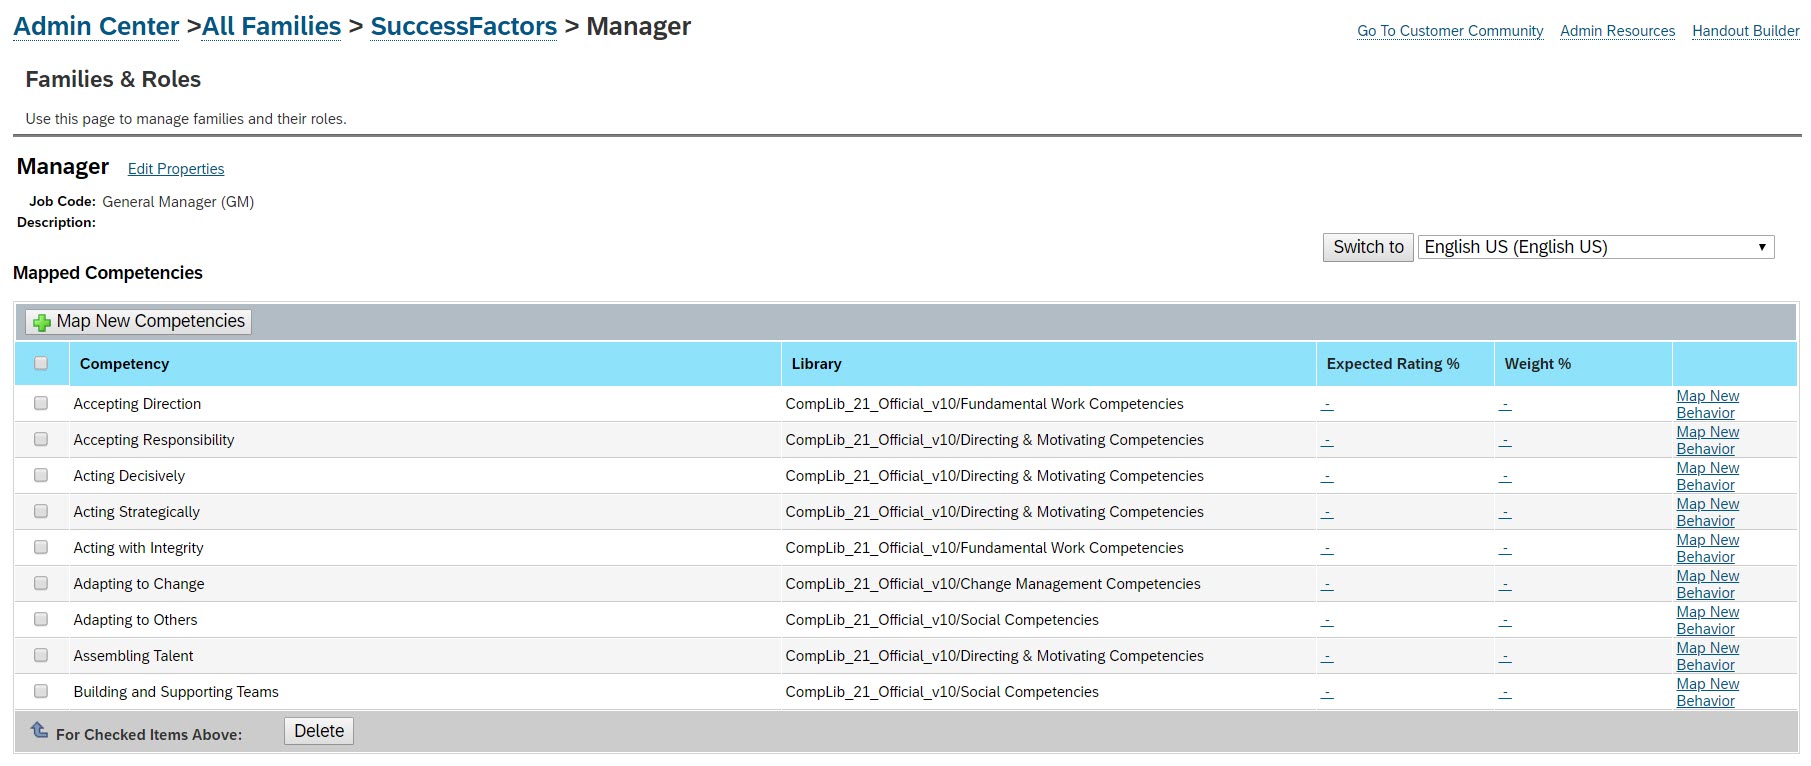This screenshot has width=1811, height=766.
Task: Check the Assembling Talent checkbox
Action: (x=41, y=655)
